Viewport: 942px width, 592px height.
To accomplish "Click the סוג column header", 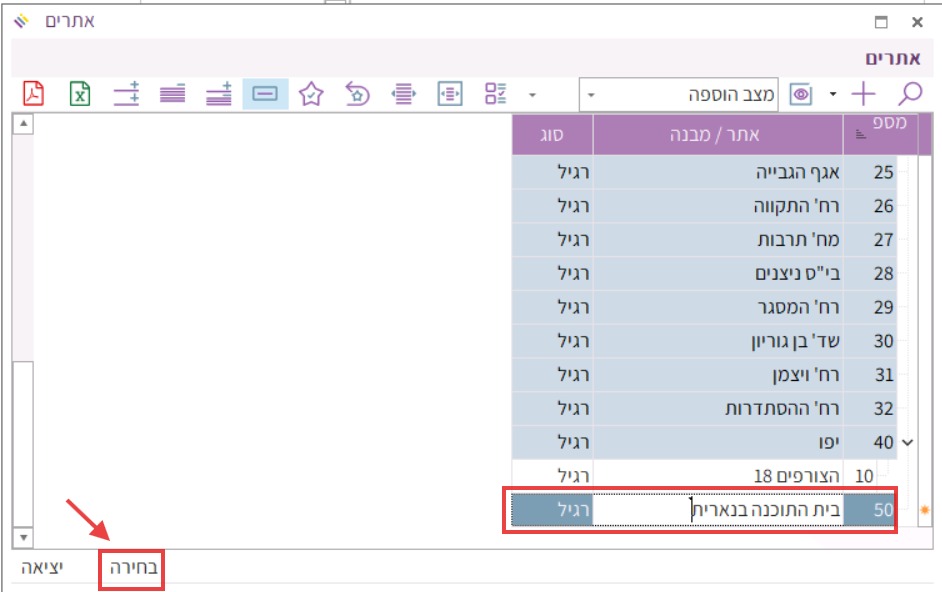I will 552,134.
